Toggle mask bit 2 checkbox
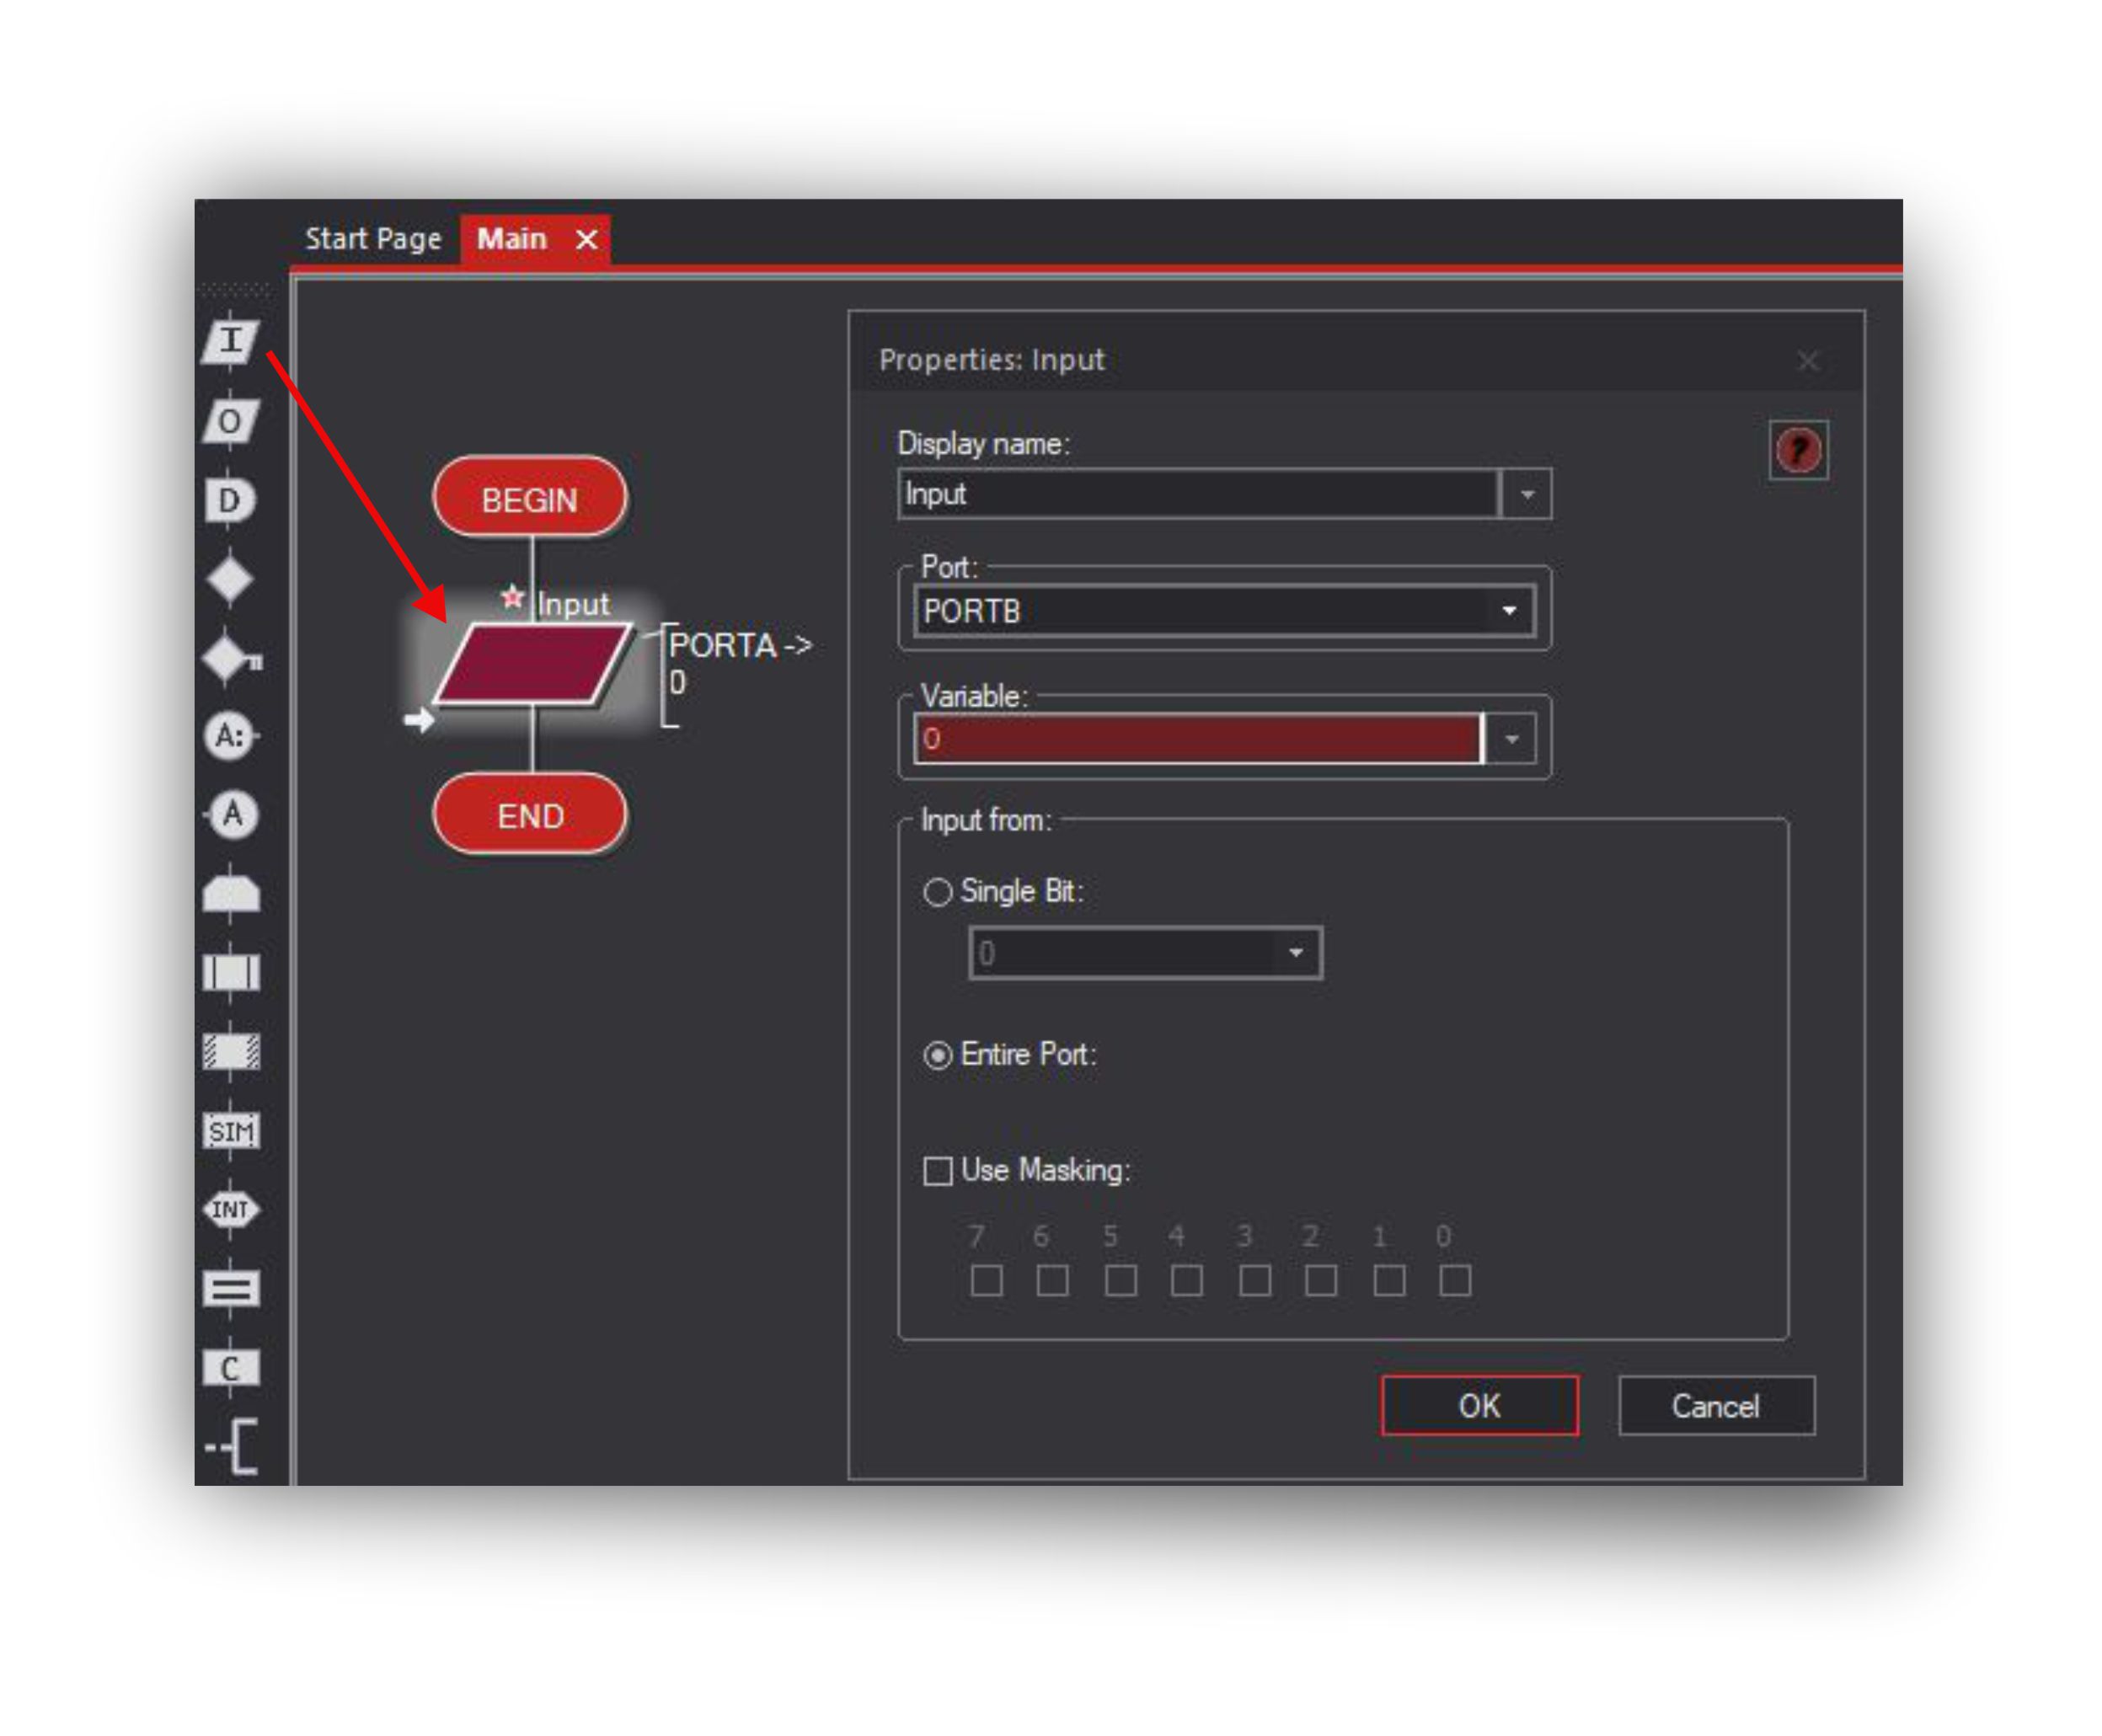Screen dimensions: 2102x1736 [1321, 1281]
